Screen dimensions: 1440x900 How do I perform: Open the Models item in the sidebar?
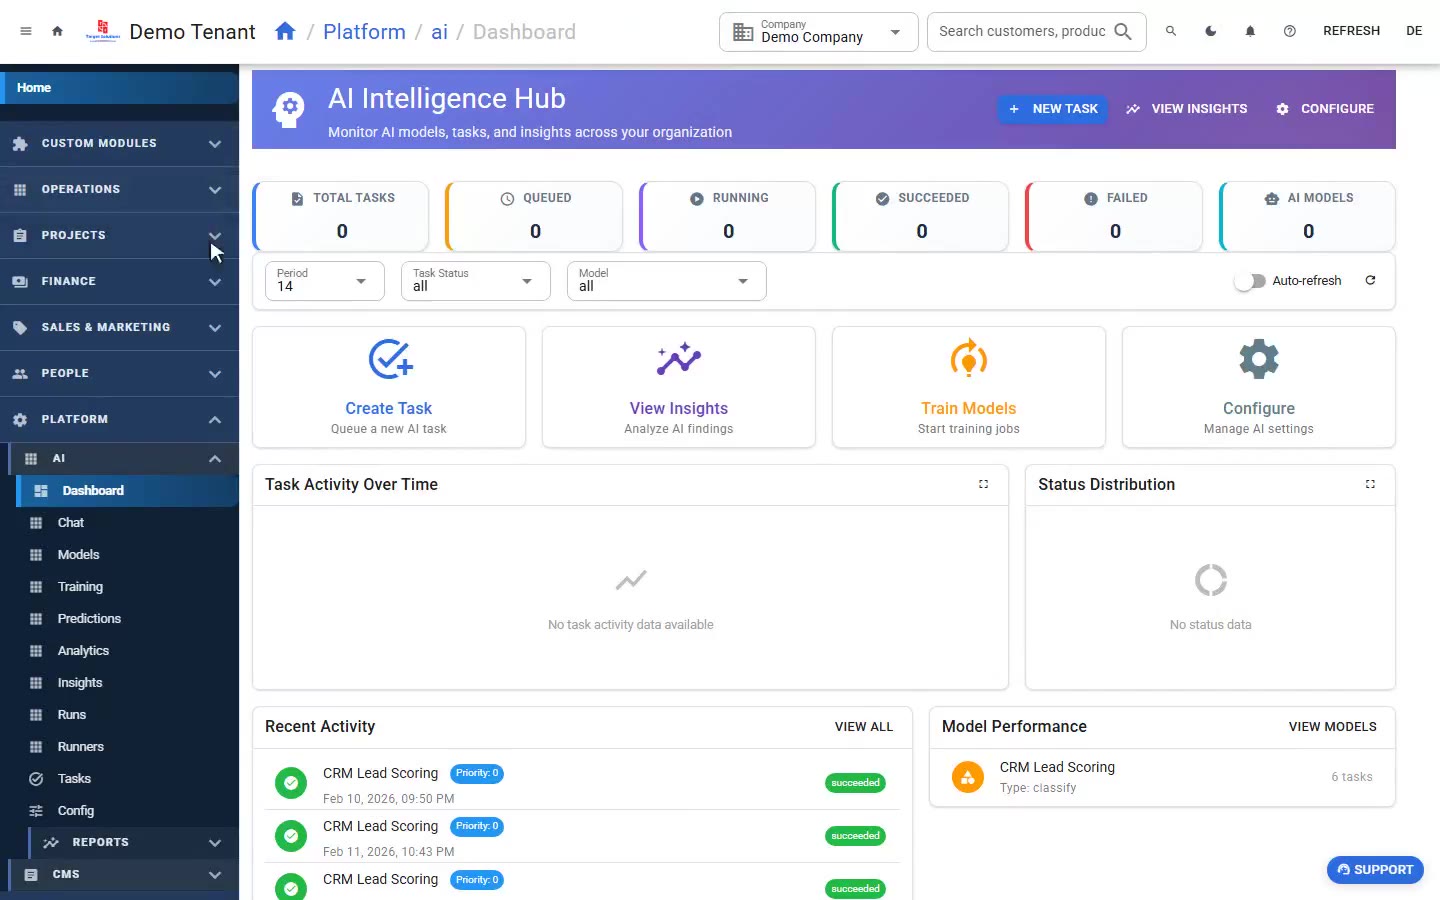point(127,555)
